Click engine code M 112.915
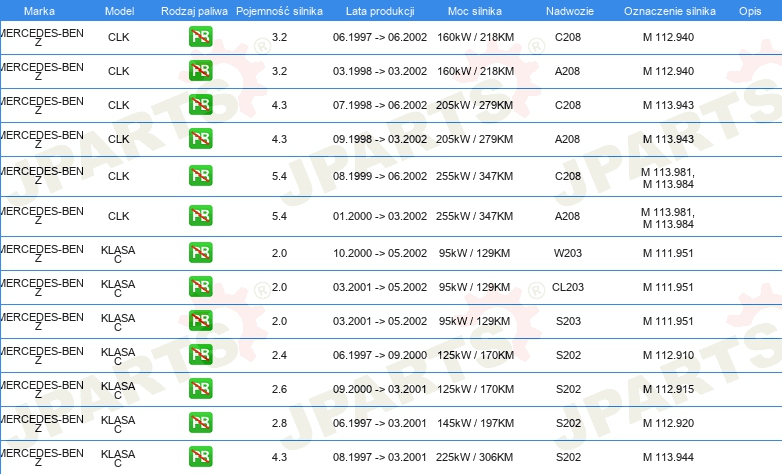 click(668, 389)
